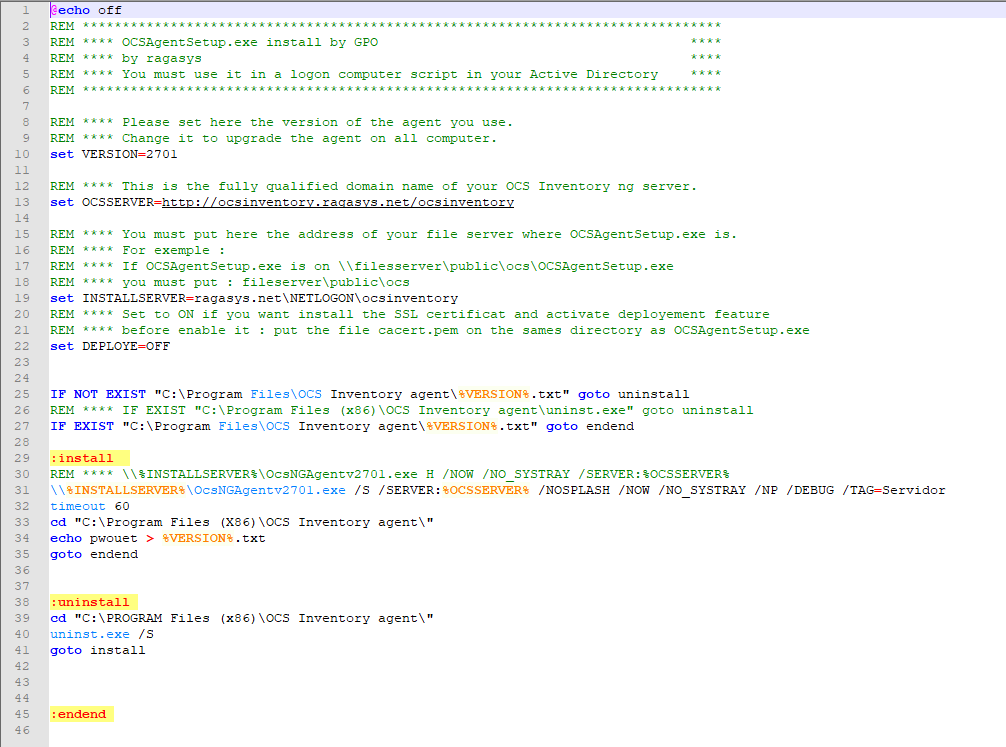Select the highlighted :endend label

[x=80, y=714]
